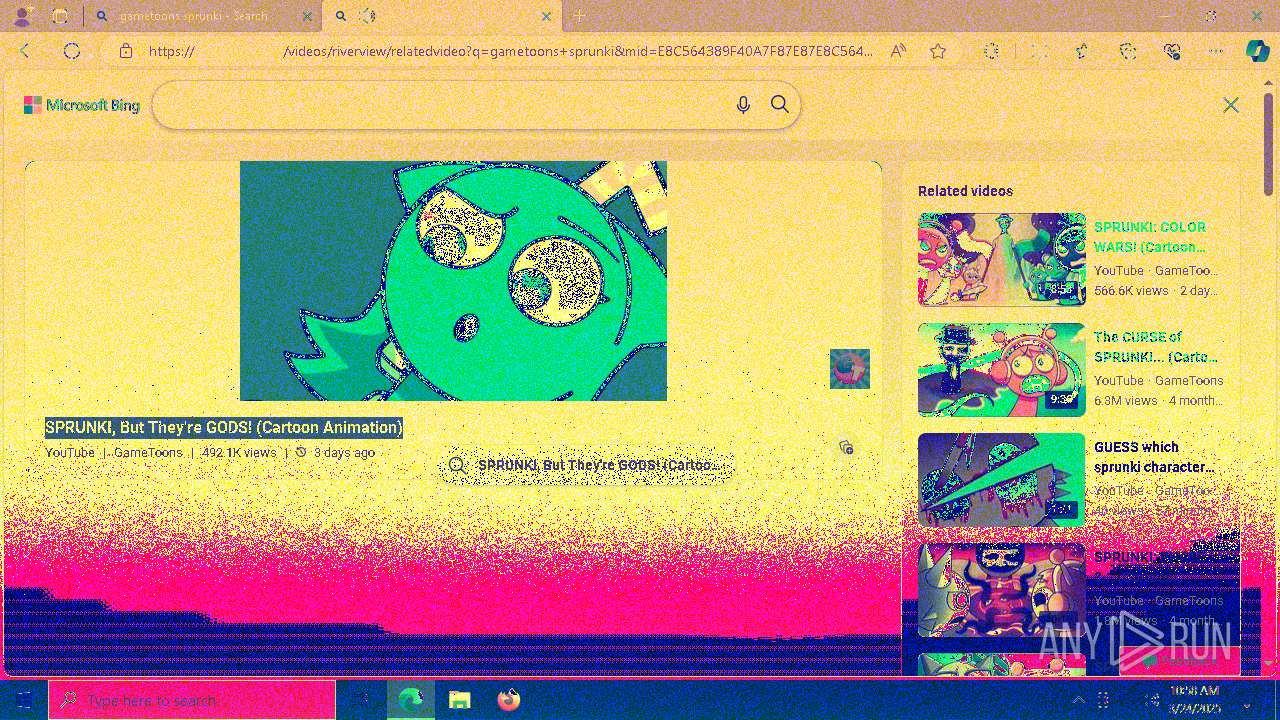Click the browser back arrow
The width and height of the screenshot is (1280, 720).
(25, 51)
